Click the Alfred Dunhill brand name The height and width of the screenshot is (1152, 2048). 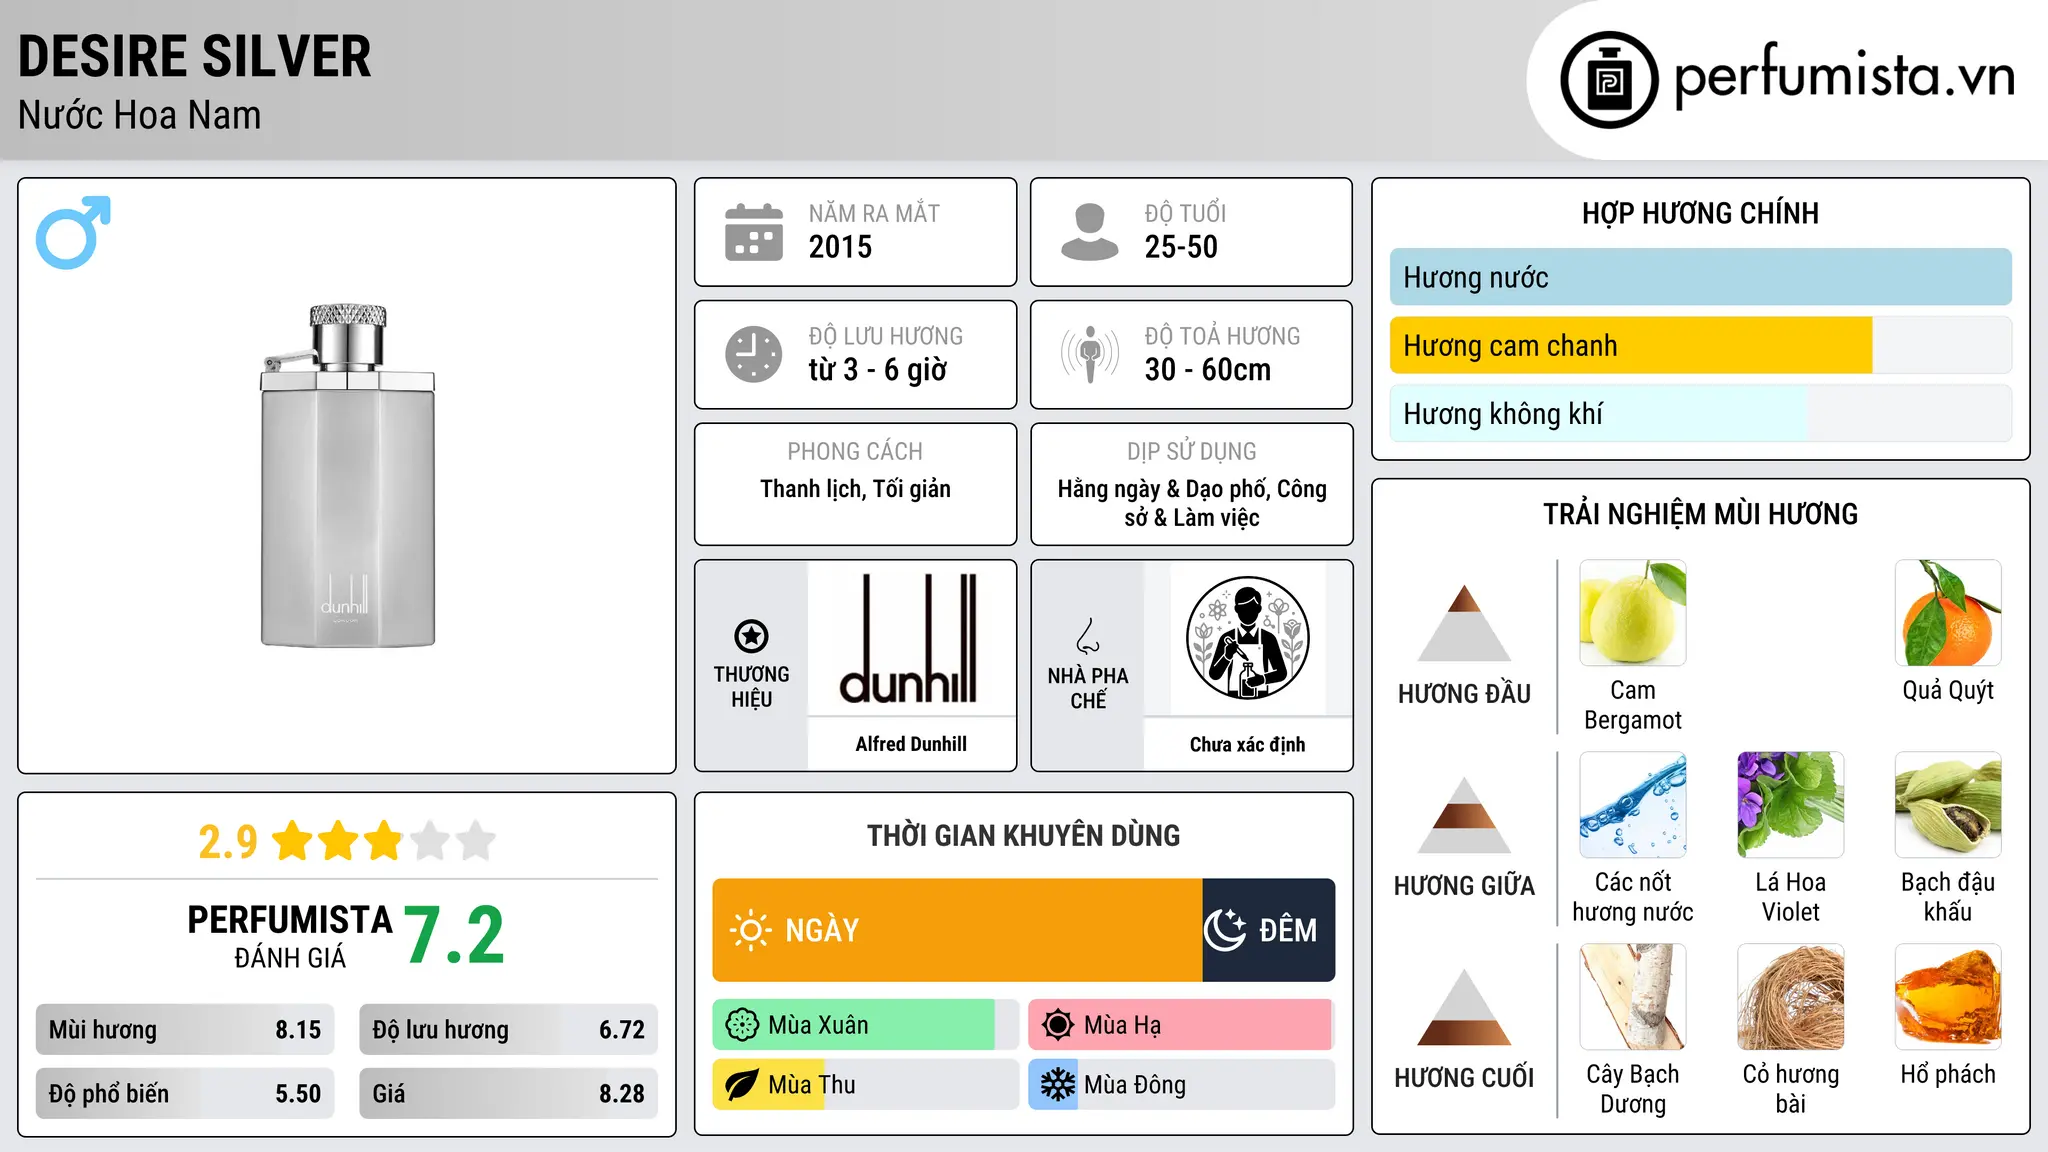(911, 744)
